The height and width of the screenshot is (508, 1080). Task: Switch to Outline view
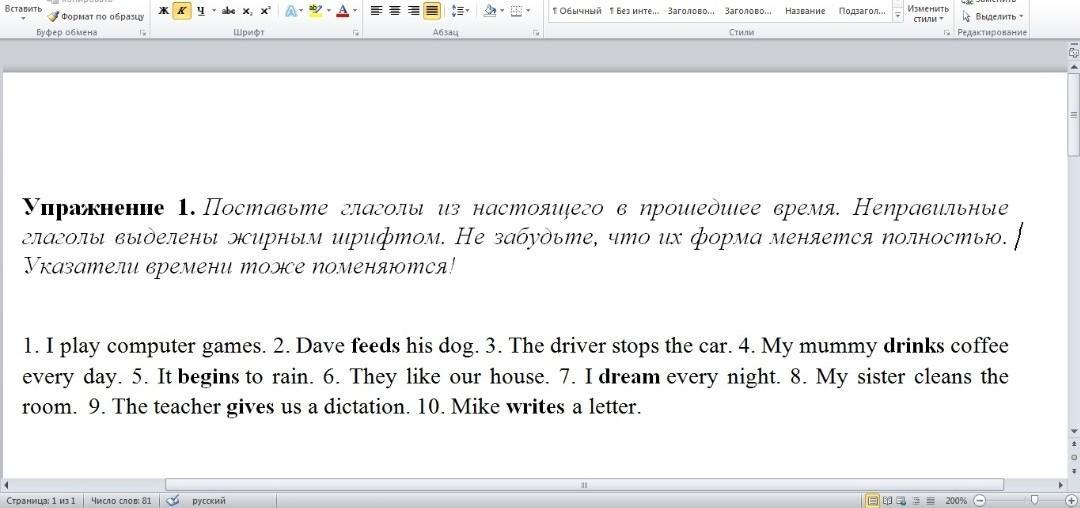point(916,501)
